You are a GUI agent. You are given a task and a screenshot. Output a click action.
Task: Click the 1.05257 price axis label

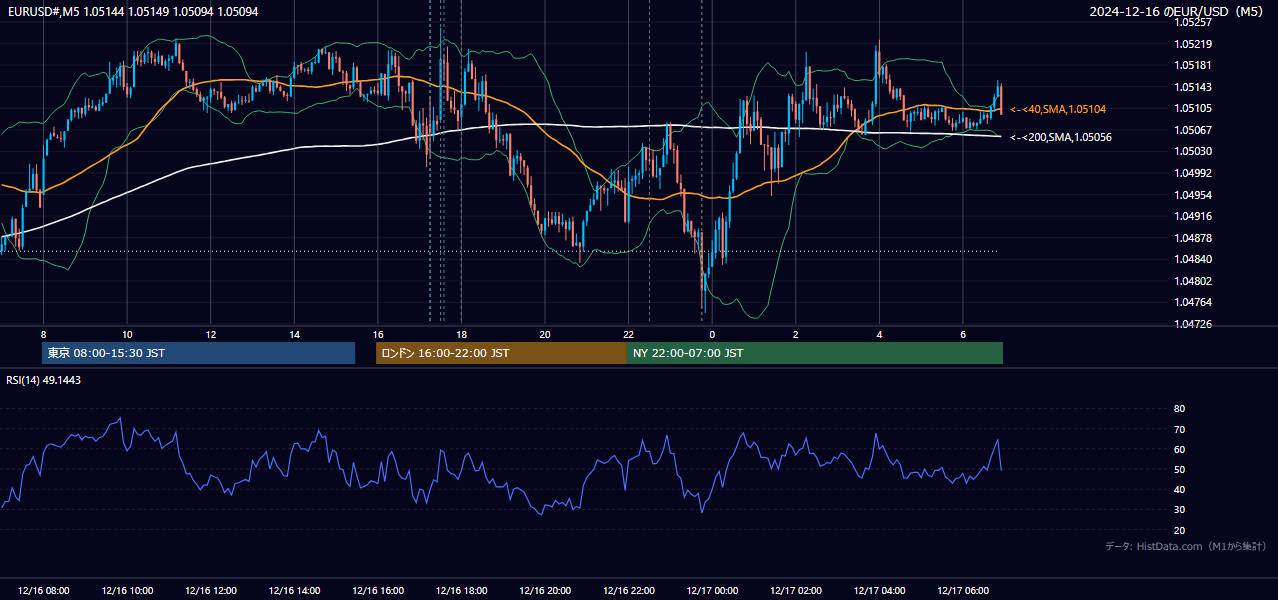click(x=1193, y=22)
